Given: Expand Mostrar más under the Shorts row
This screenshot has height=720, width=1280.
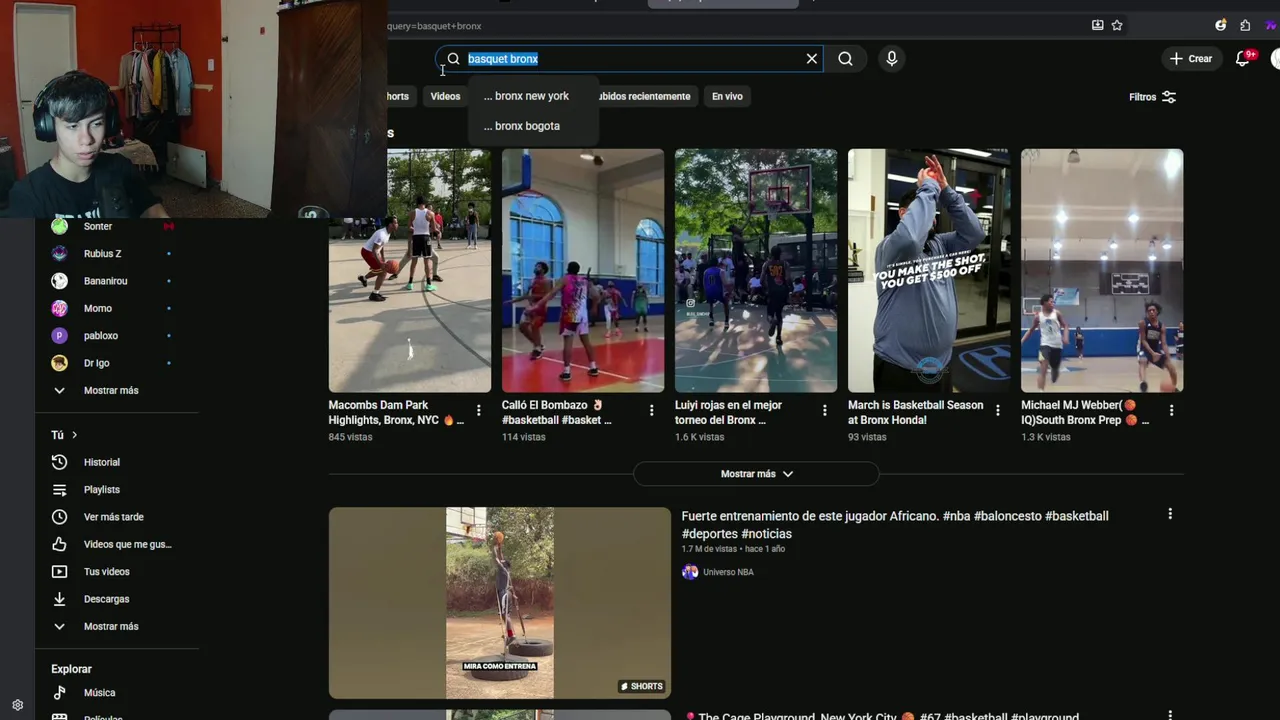Looking at the screenshot, I should click(756, 474).
